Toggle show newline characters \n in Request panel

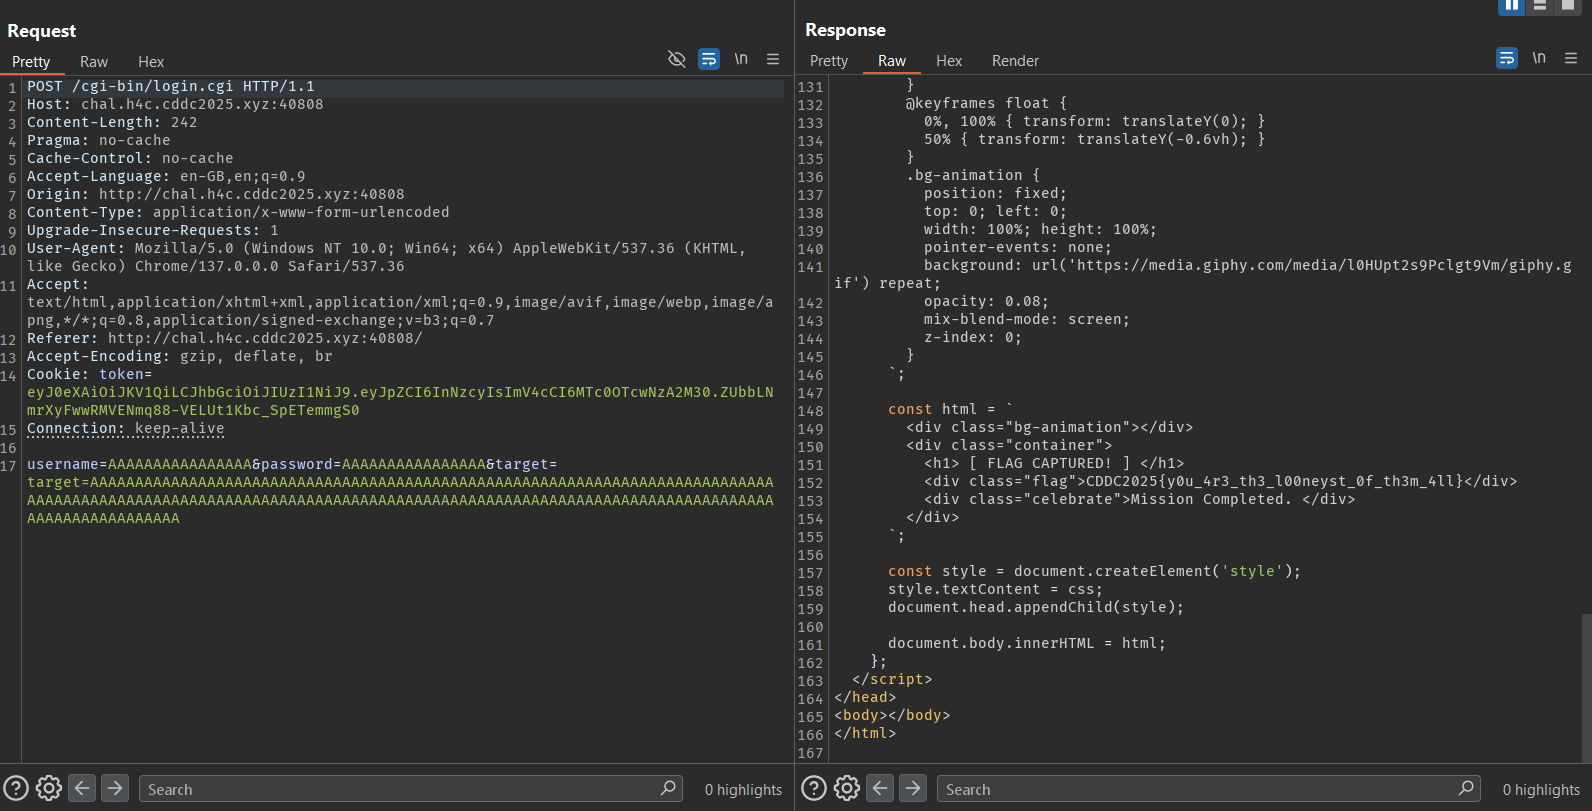coord(741,59)
